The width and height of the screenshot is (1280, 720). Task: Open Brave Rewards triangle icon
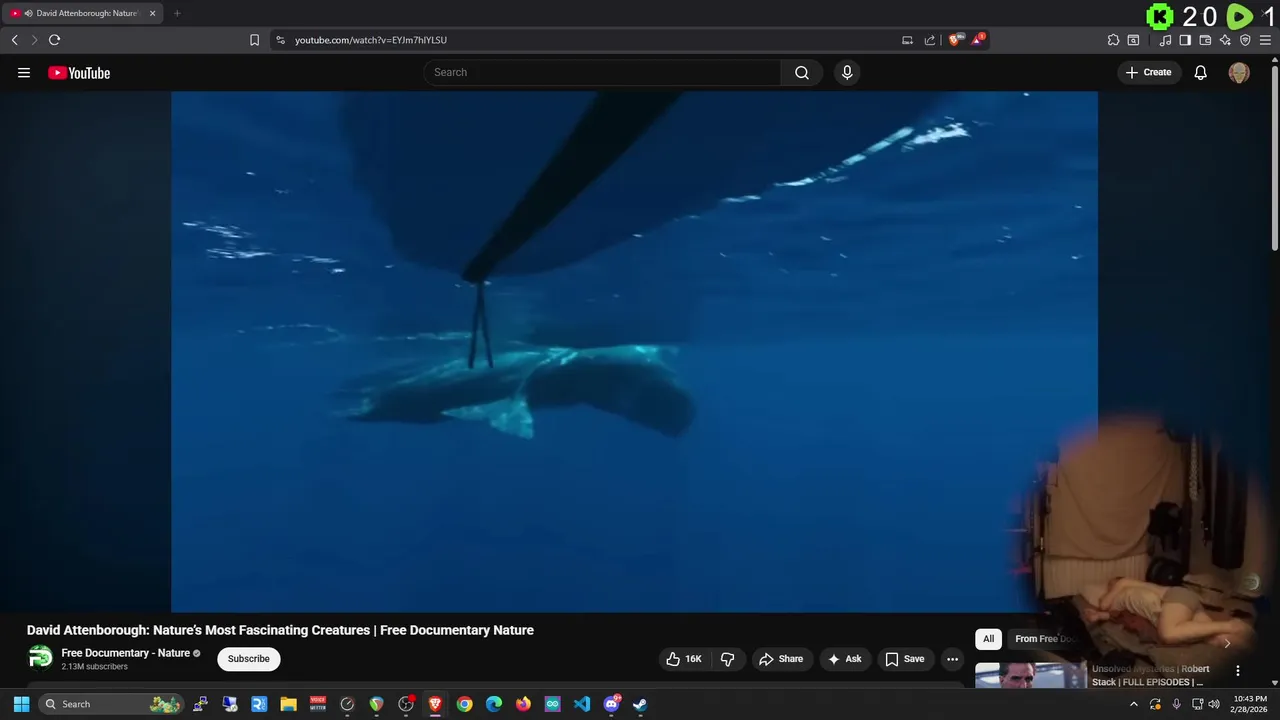point(978,40)
